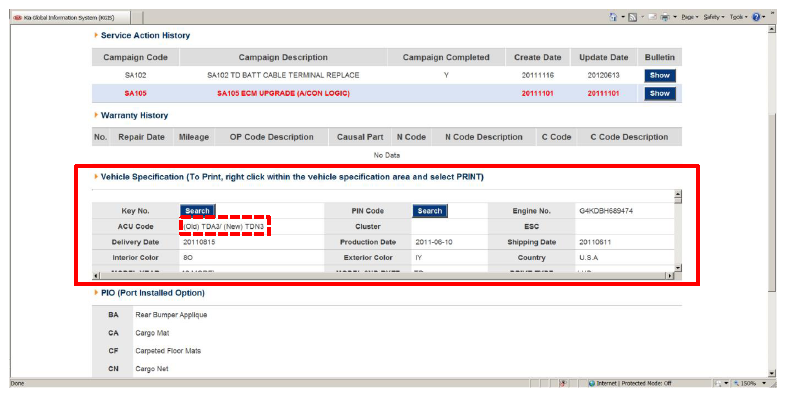This screenshot has height=397, width=786.
Task: Select the SA102 campaign code cell
Action: [x=135, y=75]
